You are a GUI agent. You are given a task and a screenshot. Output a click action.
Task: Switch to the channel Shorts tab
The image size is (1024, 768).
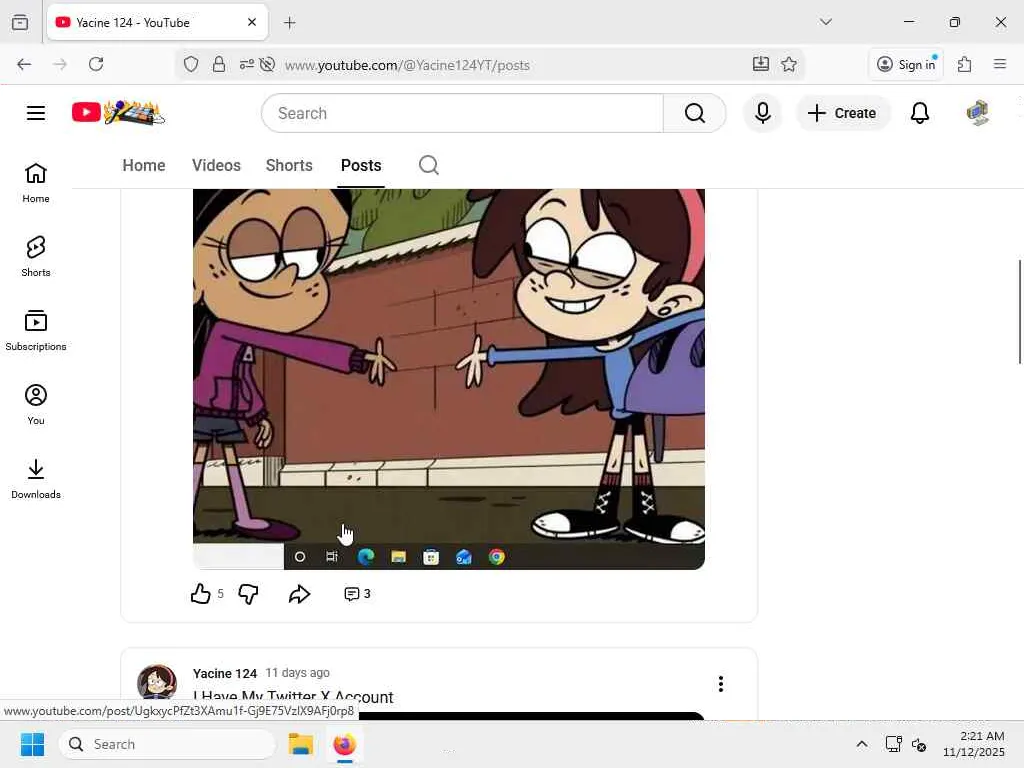pos(289,165)
